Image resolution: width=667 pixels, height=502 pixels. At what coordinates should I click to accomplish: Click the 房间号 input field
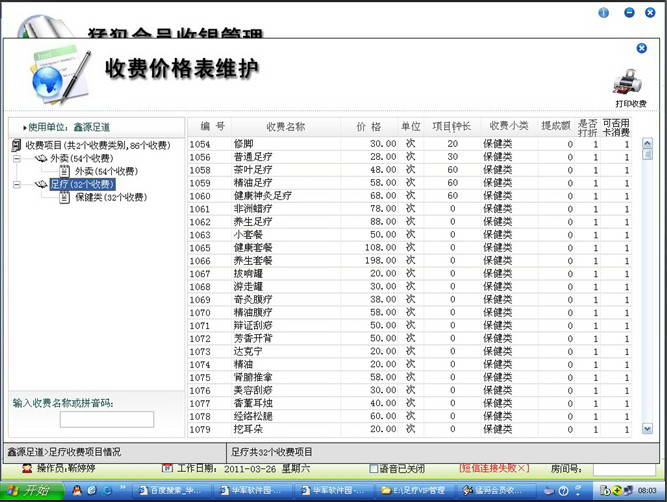point(624,469)
